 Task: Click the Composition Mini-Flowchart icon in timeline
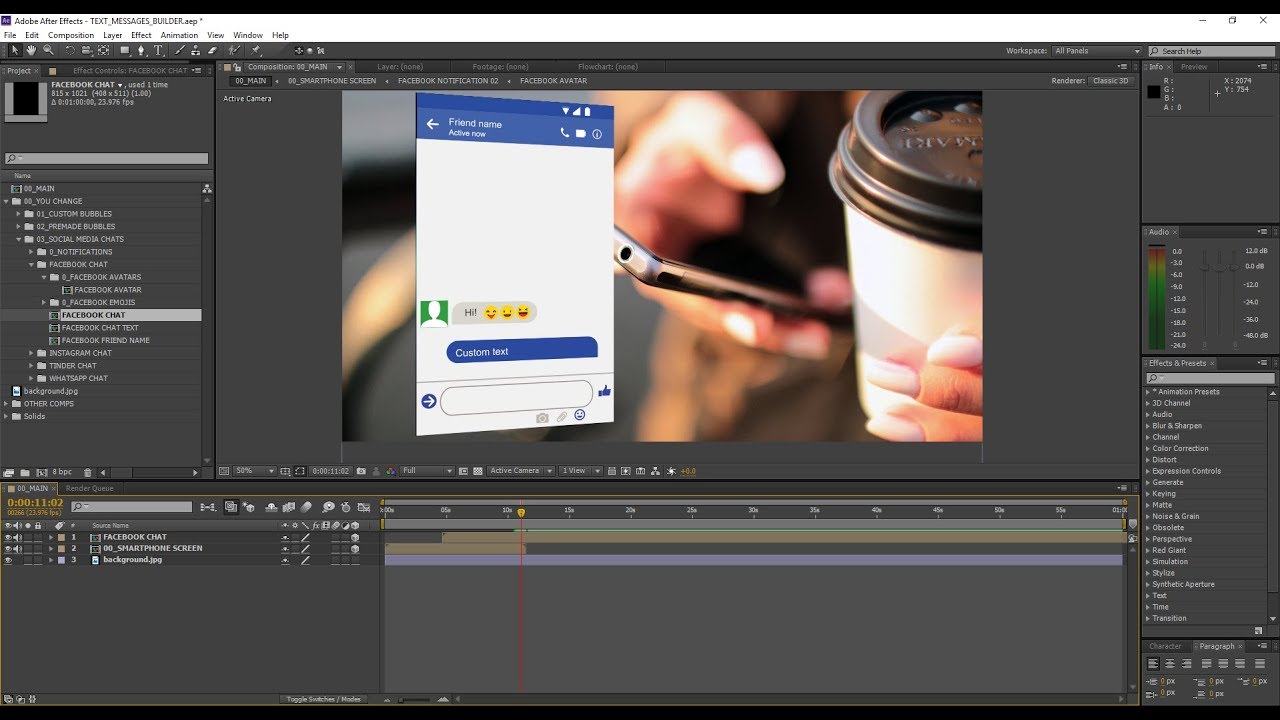coord(208,507)
